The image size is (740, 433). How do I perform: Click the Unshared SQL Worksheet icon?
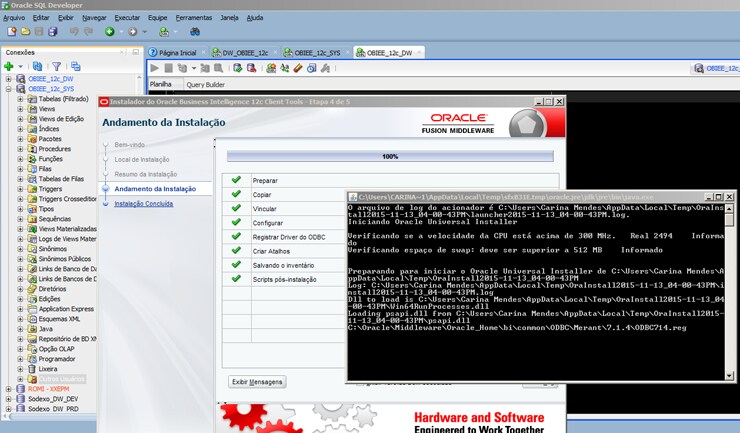pyautogui.click(x=271, y=68)
